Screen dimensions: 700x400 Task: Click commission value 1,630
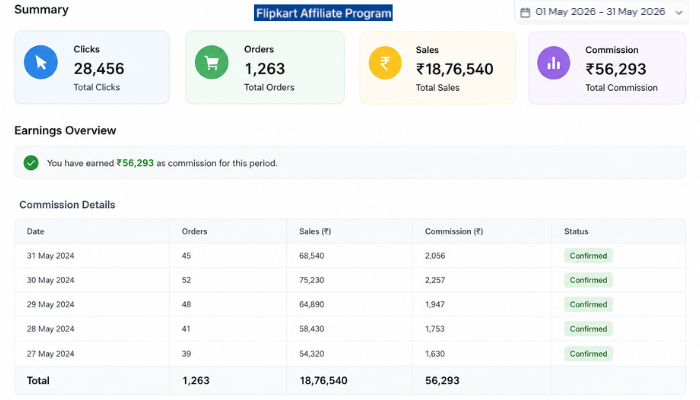click(x=435, y=354)
